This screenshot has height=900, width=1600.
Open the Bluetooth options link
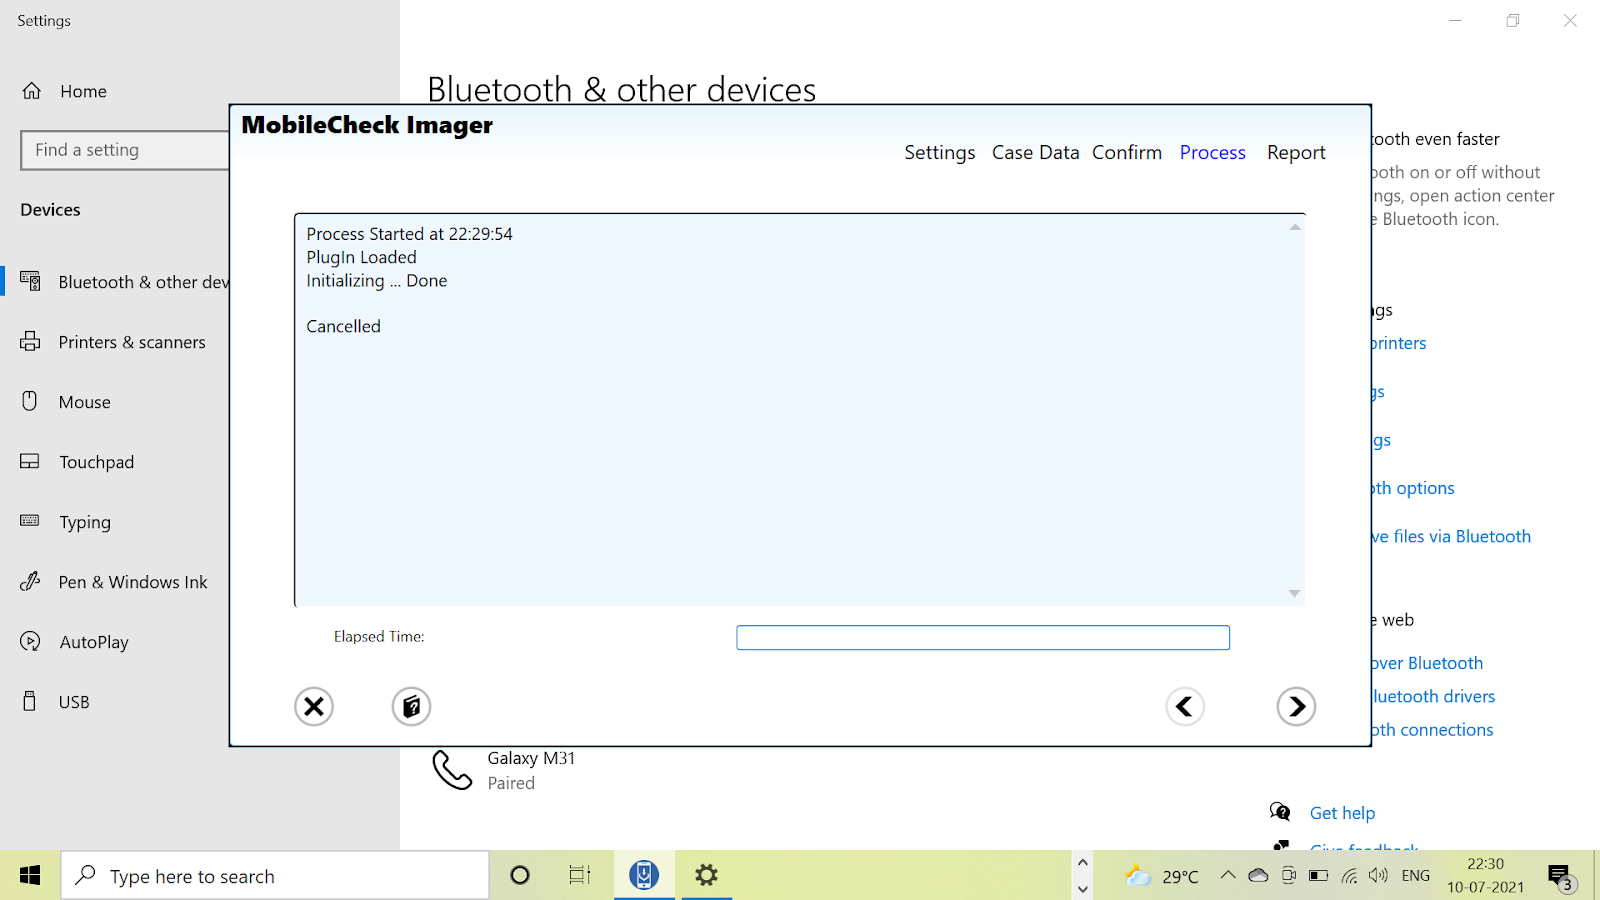tap(1412, 489)
